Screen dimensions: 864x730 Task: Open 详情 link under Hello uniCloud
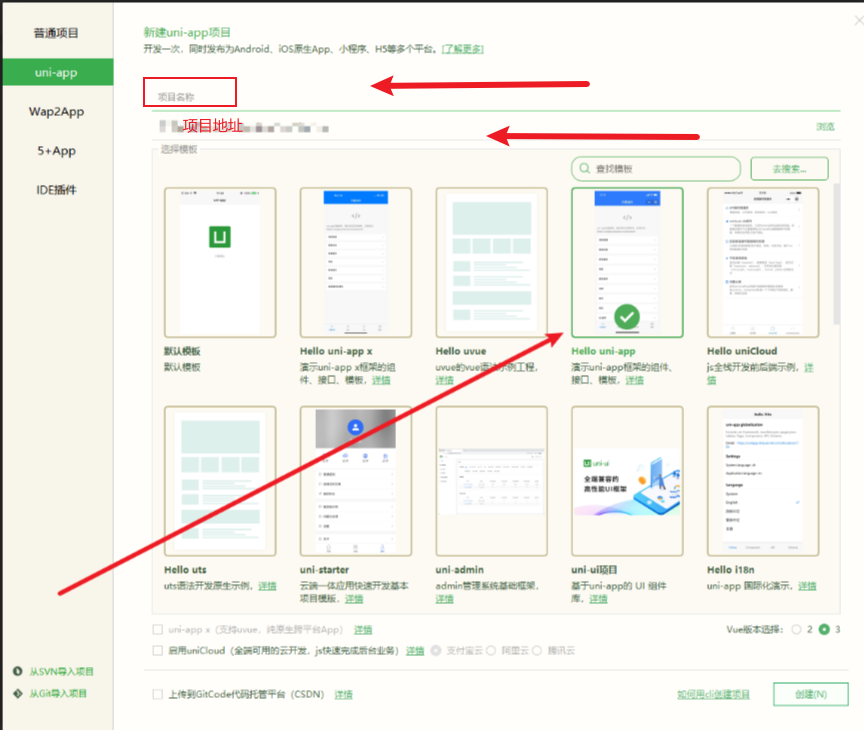pyautogui.click(x=808, y=367)
